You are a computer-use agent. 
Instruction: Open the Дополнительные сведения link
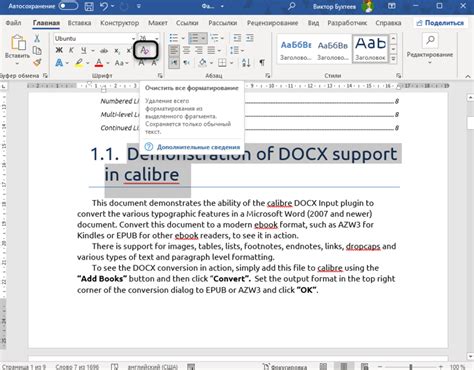(x=198, y=147)
